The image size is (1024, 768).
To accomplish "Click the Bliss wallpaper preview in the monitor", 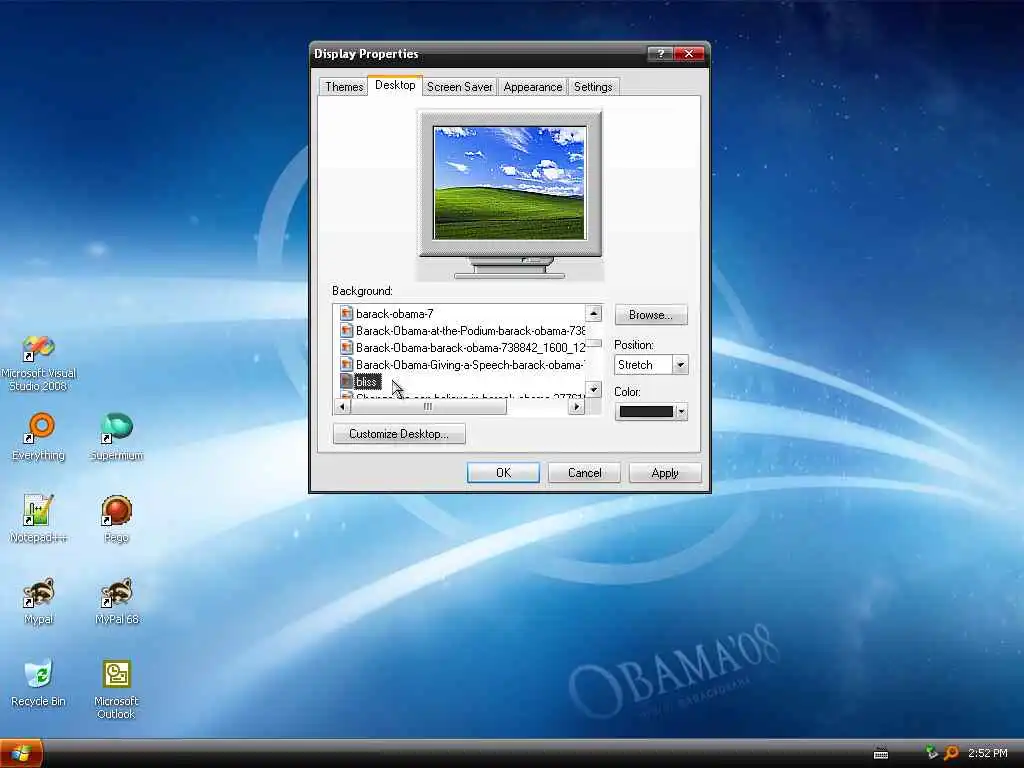I will 509,183.
